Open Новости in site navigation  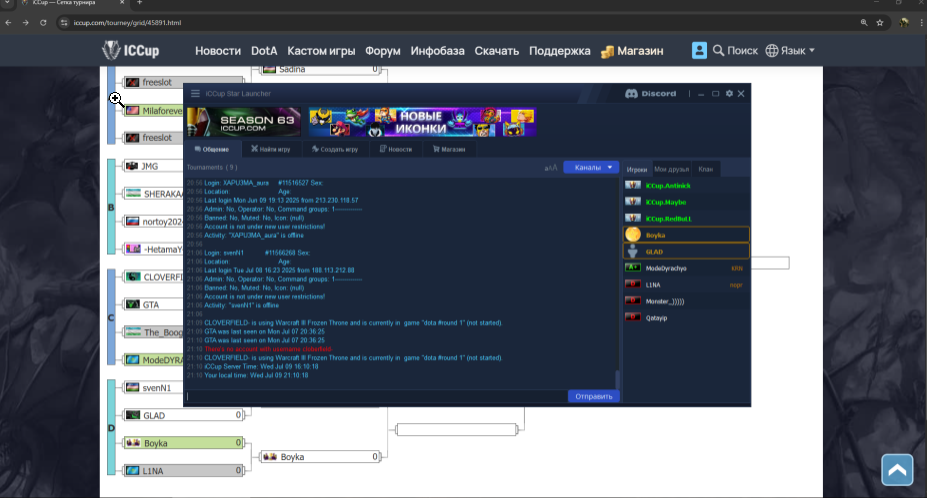point(218,51)
